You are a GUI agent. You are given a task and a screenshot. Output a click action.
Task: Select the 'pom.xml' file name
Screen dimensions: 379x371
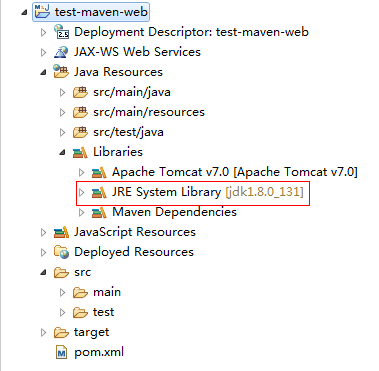[x=99, y=352]
